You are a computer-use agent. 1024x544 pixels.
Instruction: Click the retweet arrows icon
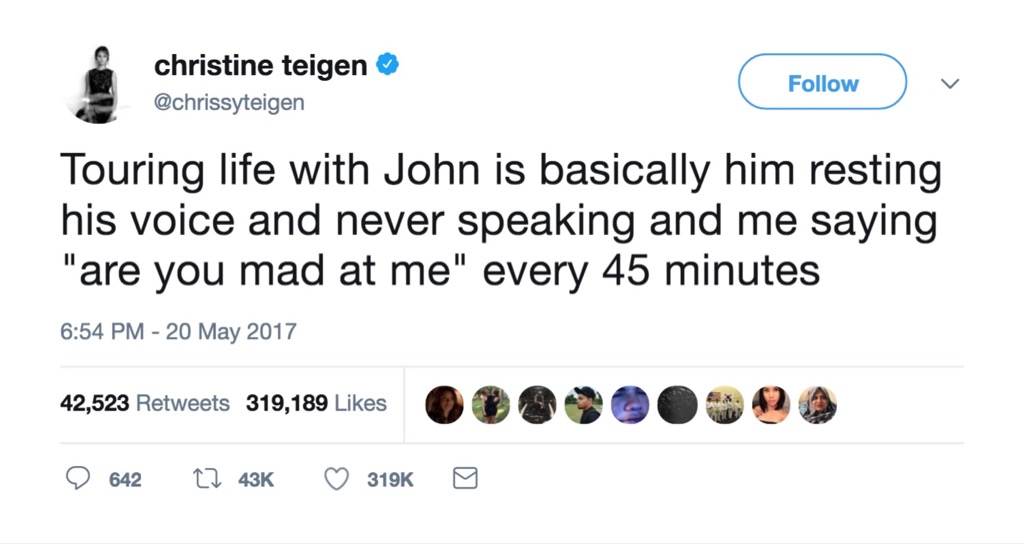tap(209, 480)
